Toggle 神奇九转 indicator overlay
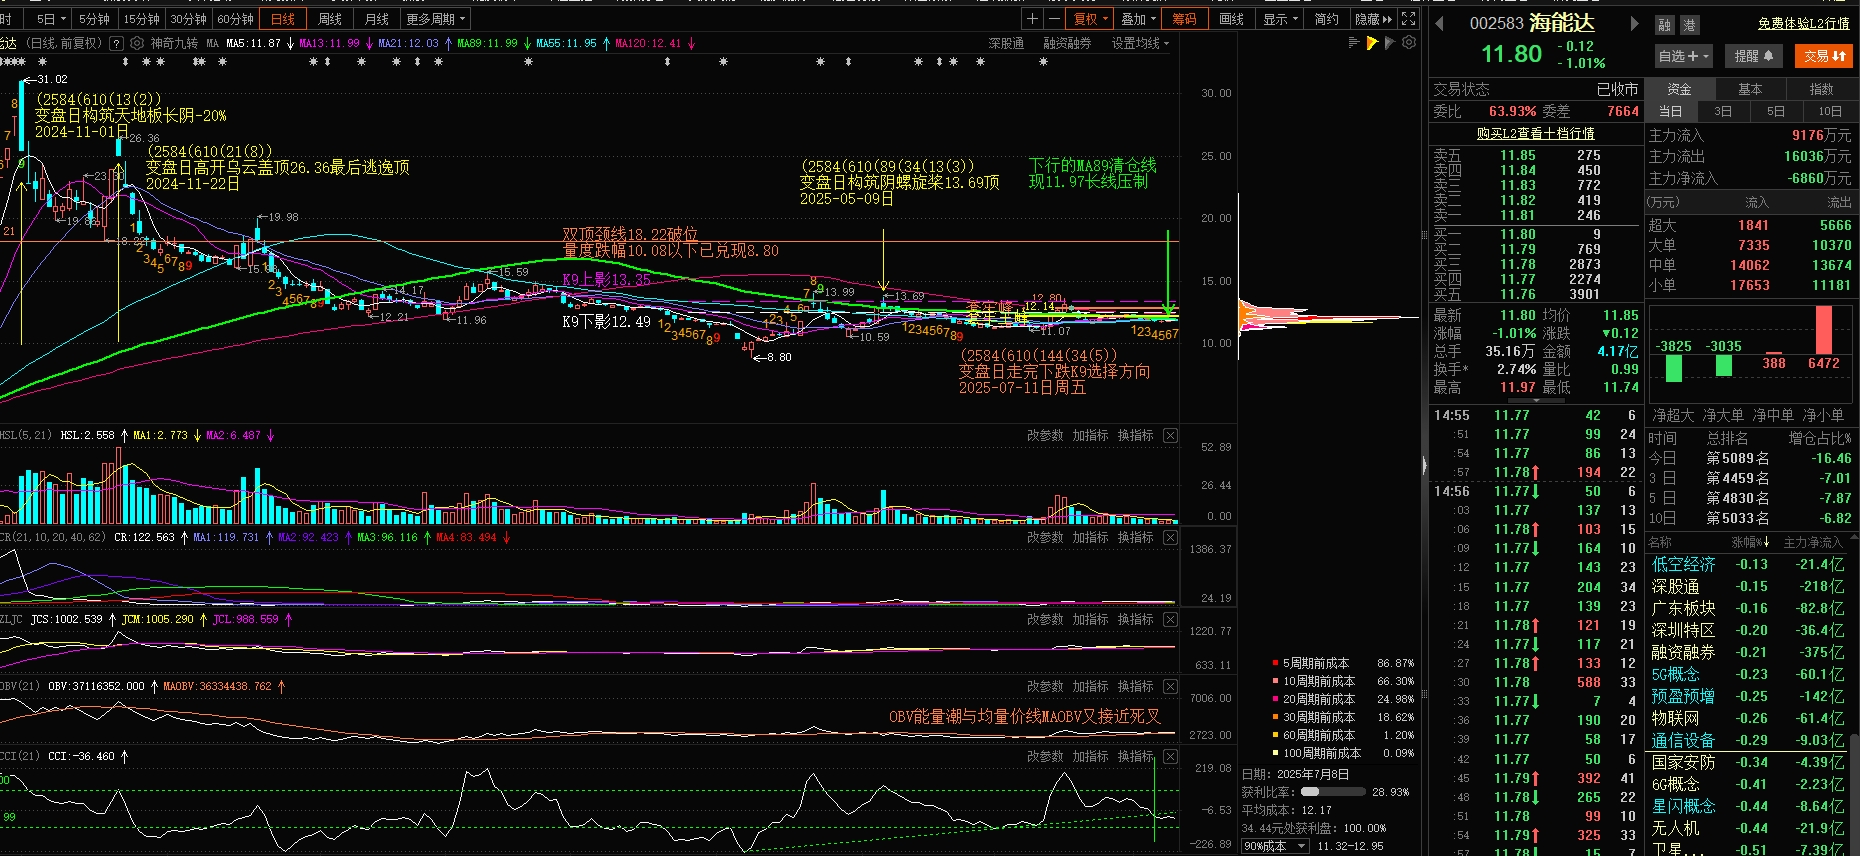Screen dimensions: 1860x856 pyautogui.click(x=174, y=43)
